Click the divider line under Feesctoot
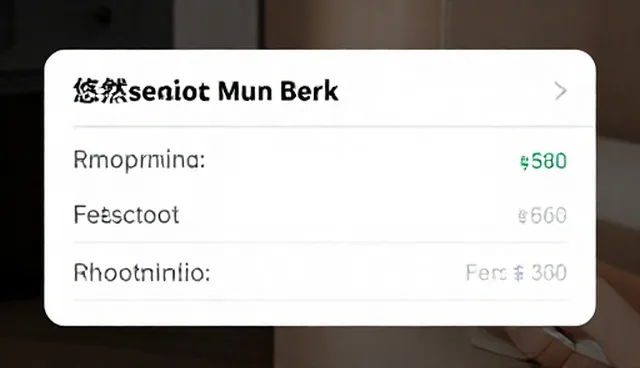640x368 pixels. [321, 242]
